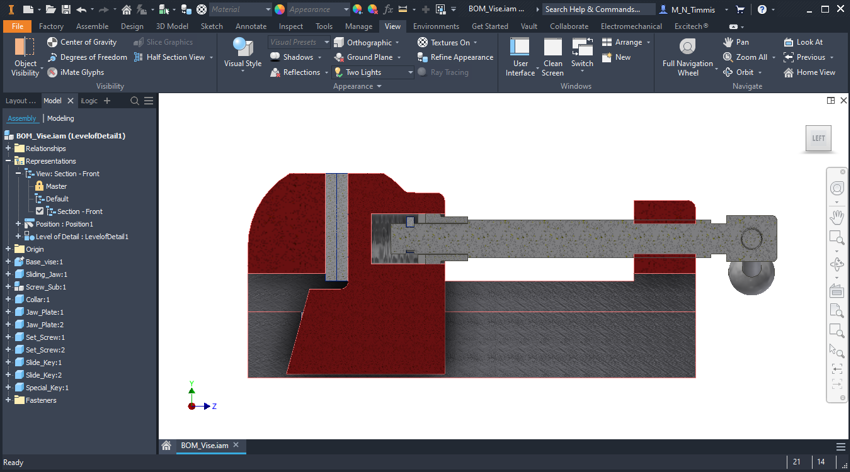Click the Material dropdown field

click(x=240, y=9)
